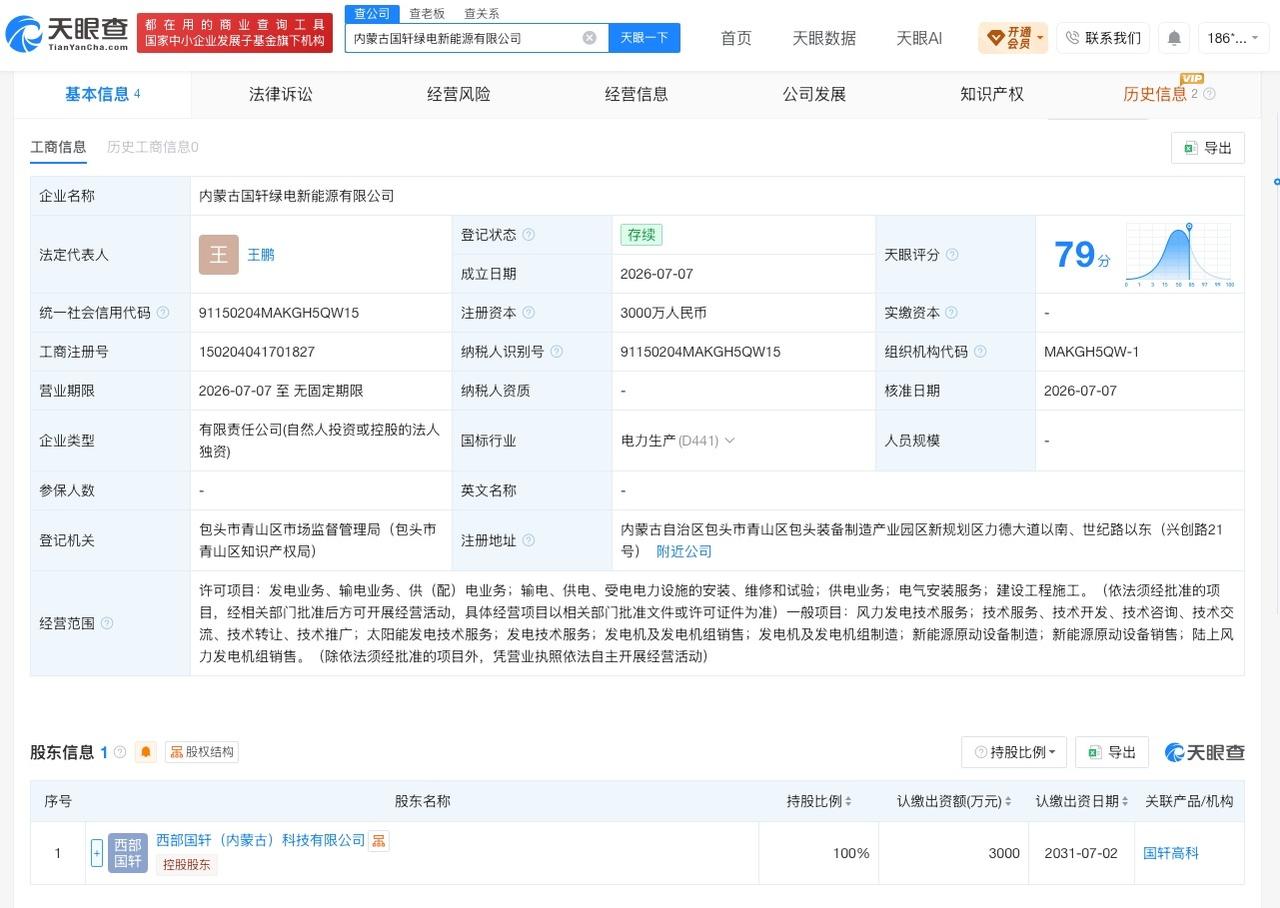Switch to 查老板 search tab
Image resolution: width=1280 pixels, height=908 pixels.
427,13
